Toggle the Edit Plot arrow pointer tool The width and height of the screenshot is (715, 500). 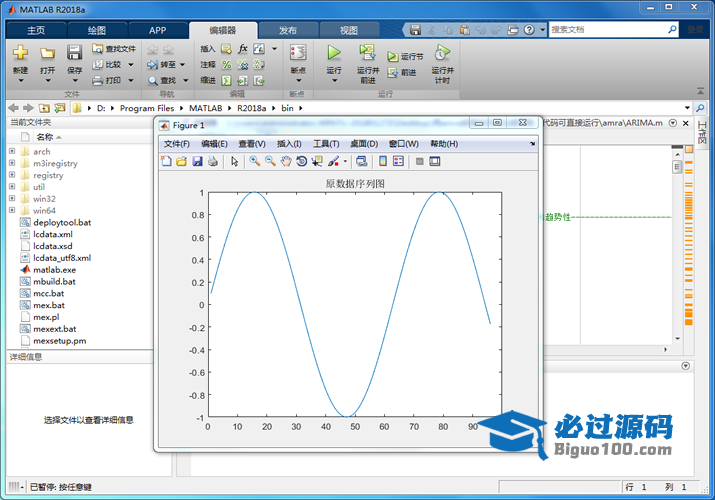(x=234, y=161)
